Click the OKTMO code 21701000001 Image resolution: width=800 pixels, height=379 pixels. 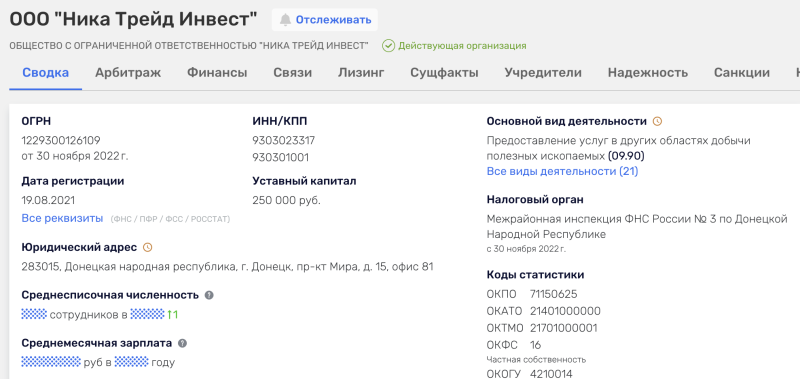click(x=564, y=327)
